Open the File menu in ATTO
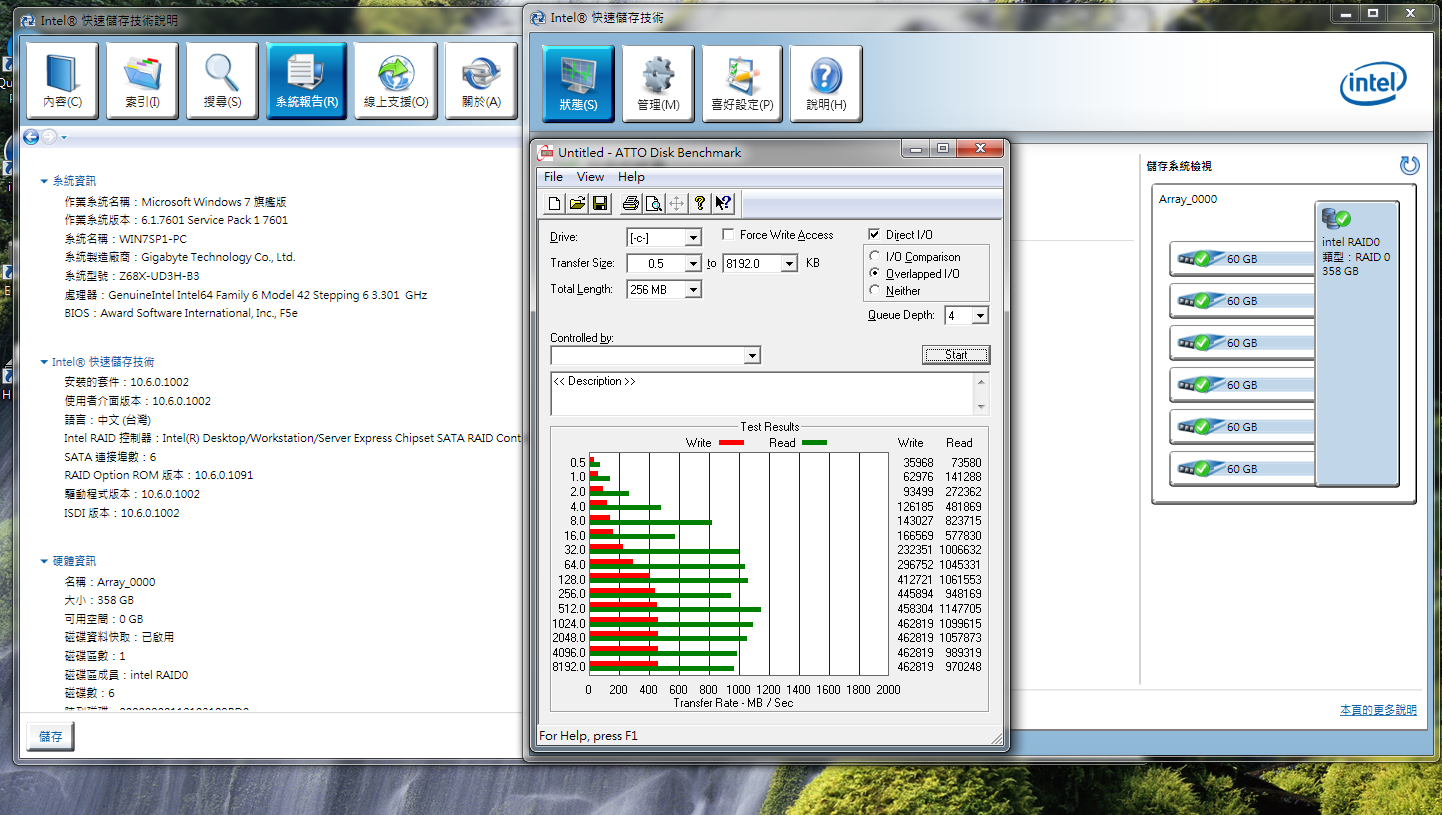 click(553, 177)
